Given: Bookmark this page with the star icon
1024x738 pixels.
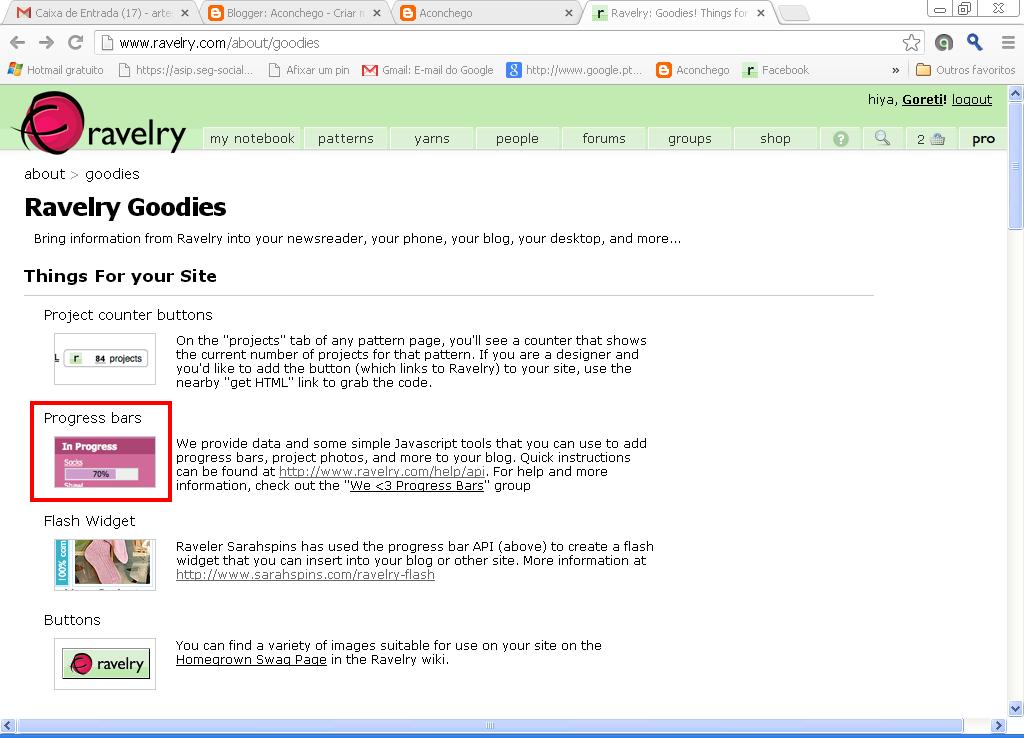Looking at the screenshot, I should (912, 43).
